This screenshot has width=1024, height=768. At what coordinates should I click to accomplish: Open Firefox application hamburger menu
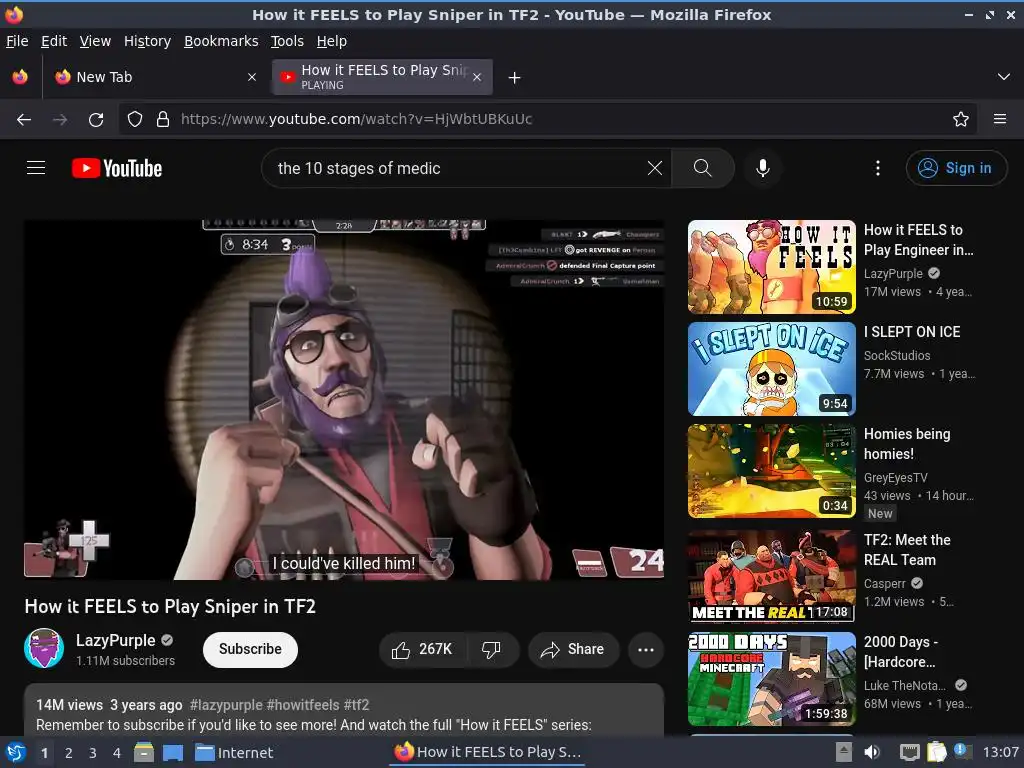coord(1000,119)
